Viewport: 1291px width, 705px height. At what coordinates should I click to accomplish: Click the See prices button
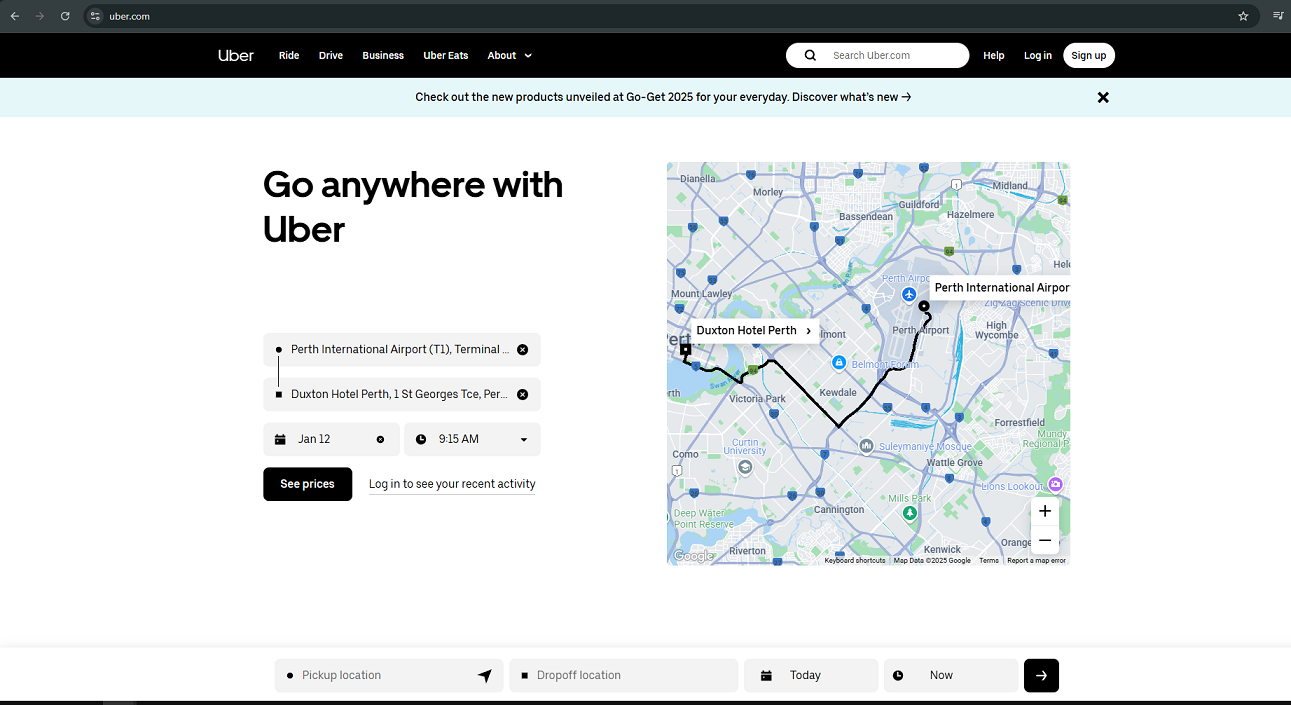307,484
